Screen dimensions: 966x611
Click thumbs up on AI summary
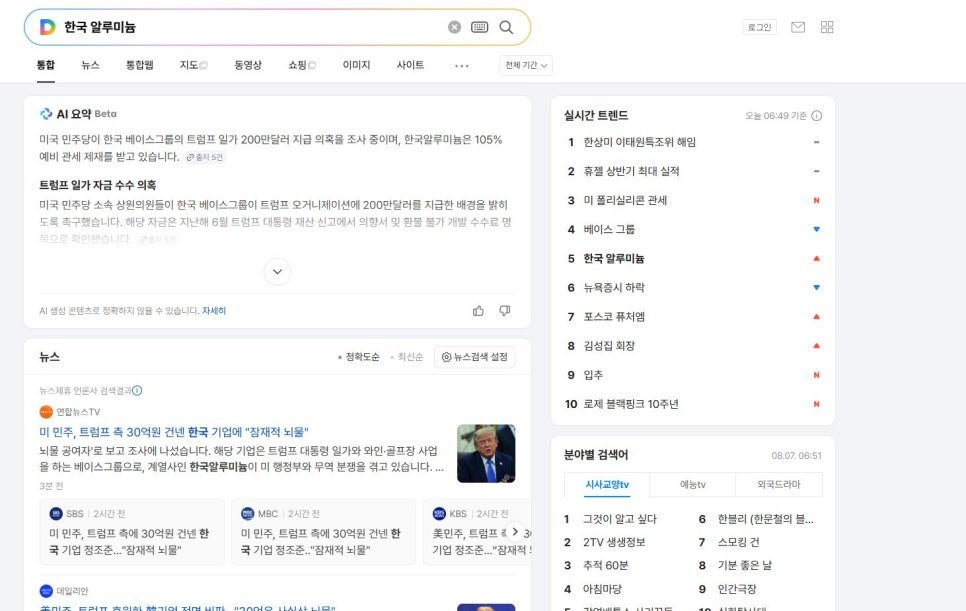(478, 311)
